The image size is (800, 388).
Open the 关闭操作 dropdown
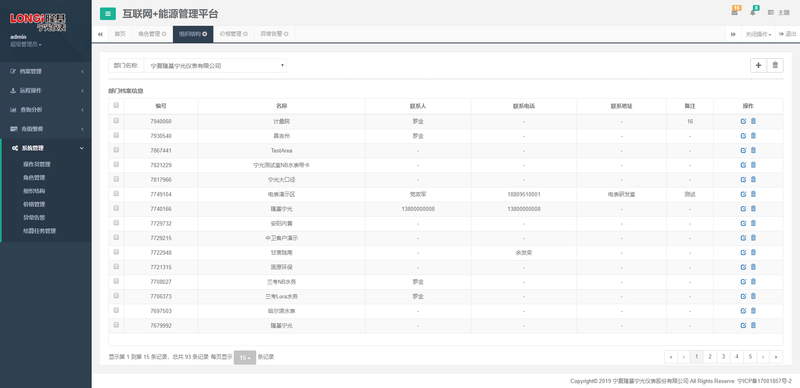[x=758, y=34]
